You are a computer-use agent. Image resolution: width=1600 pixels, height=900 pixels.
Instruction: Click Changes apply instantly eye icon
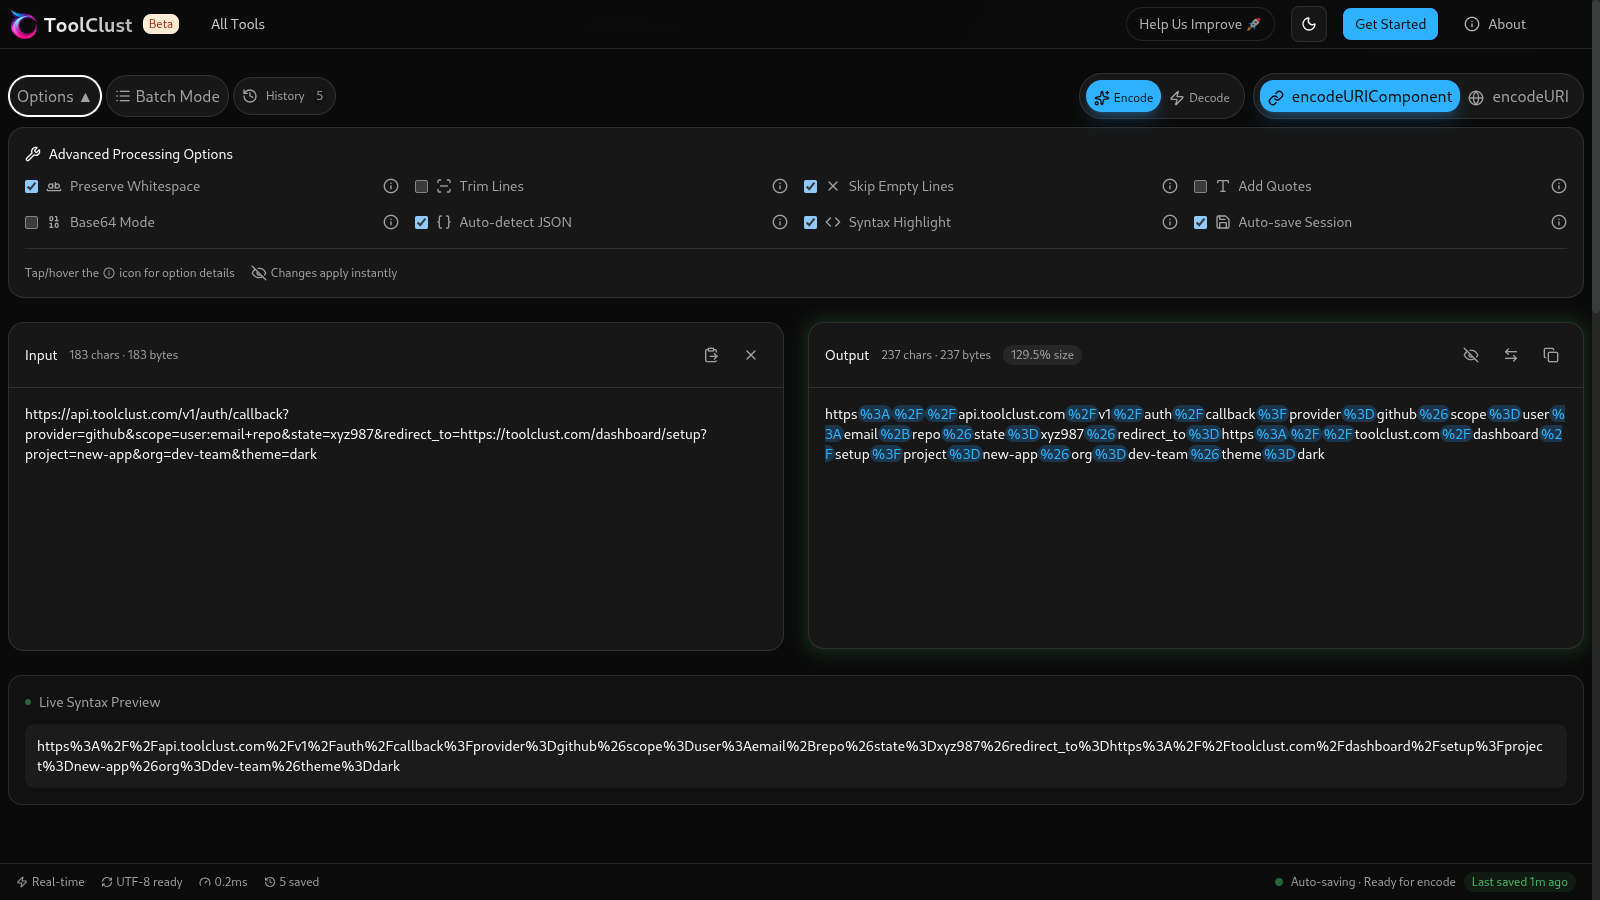[x=259, y=273]
